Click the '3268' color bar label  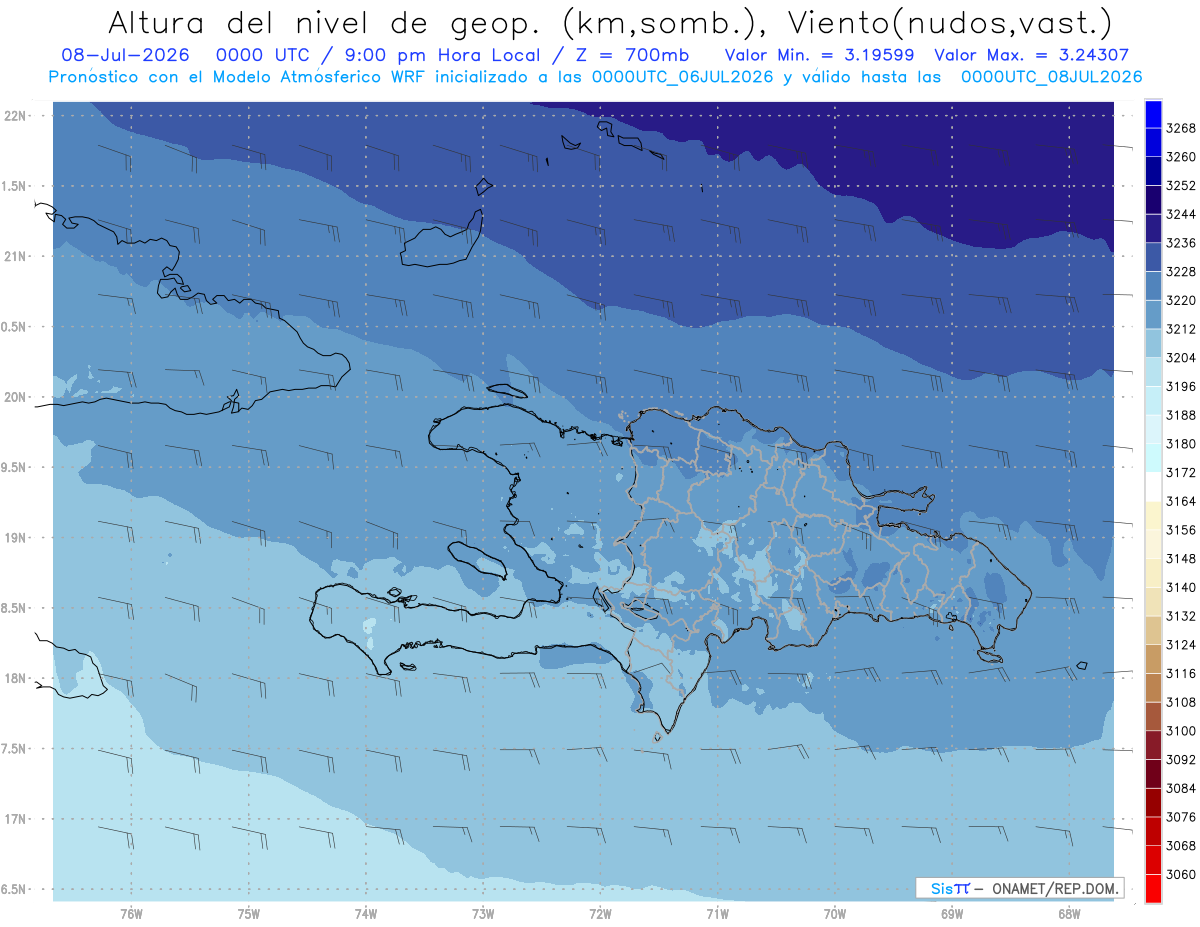click(1181, 128)
